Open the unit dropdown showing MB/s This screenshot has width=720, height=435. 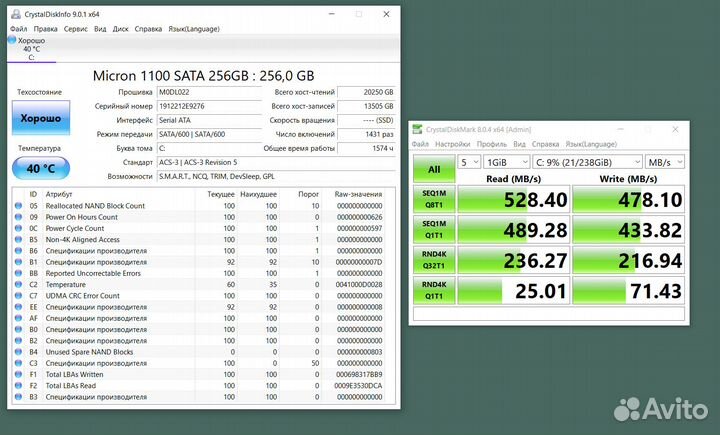[x=664, y=162]
